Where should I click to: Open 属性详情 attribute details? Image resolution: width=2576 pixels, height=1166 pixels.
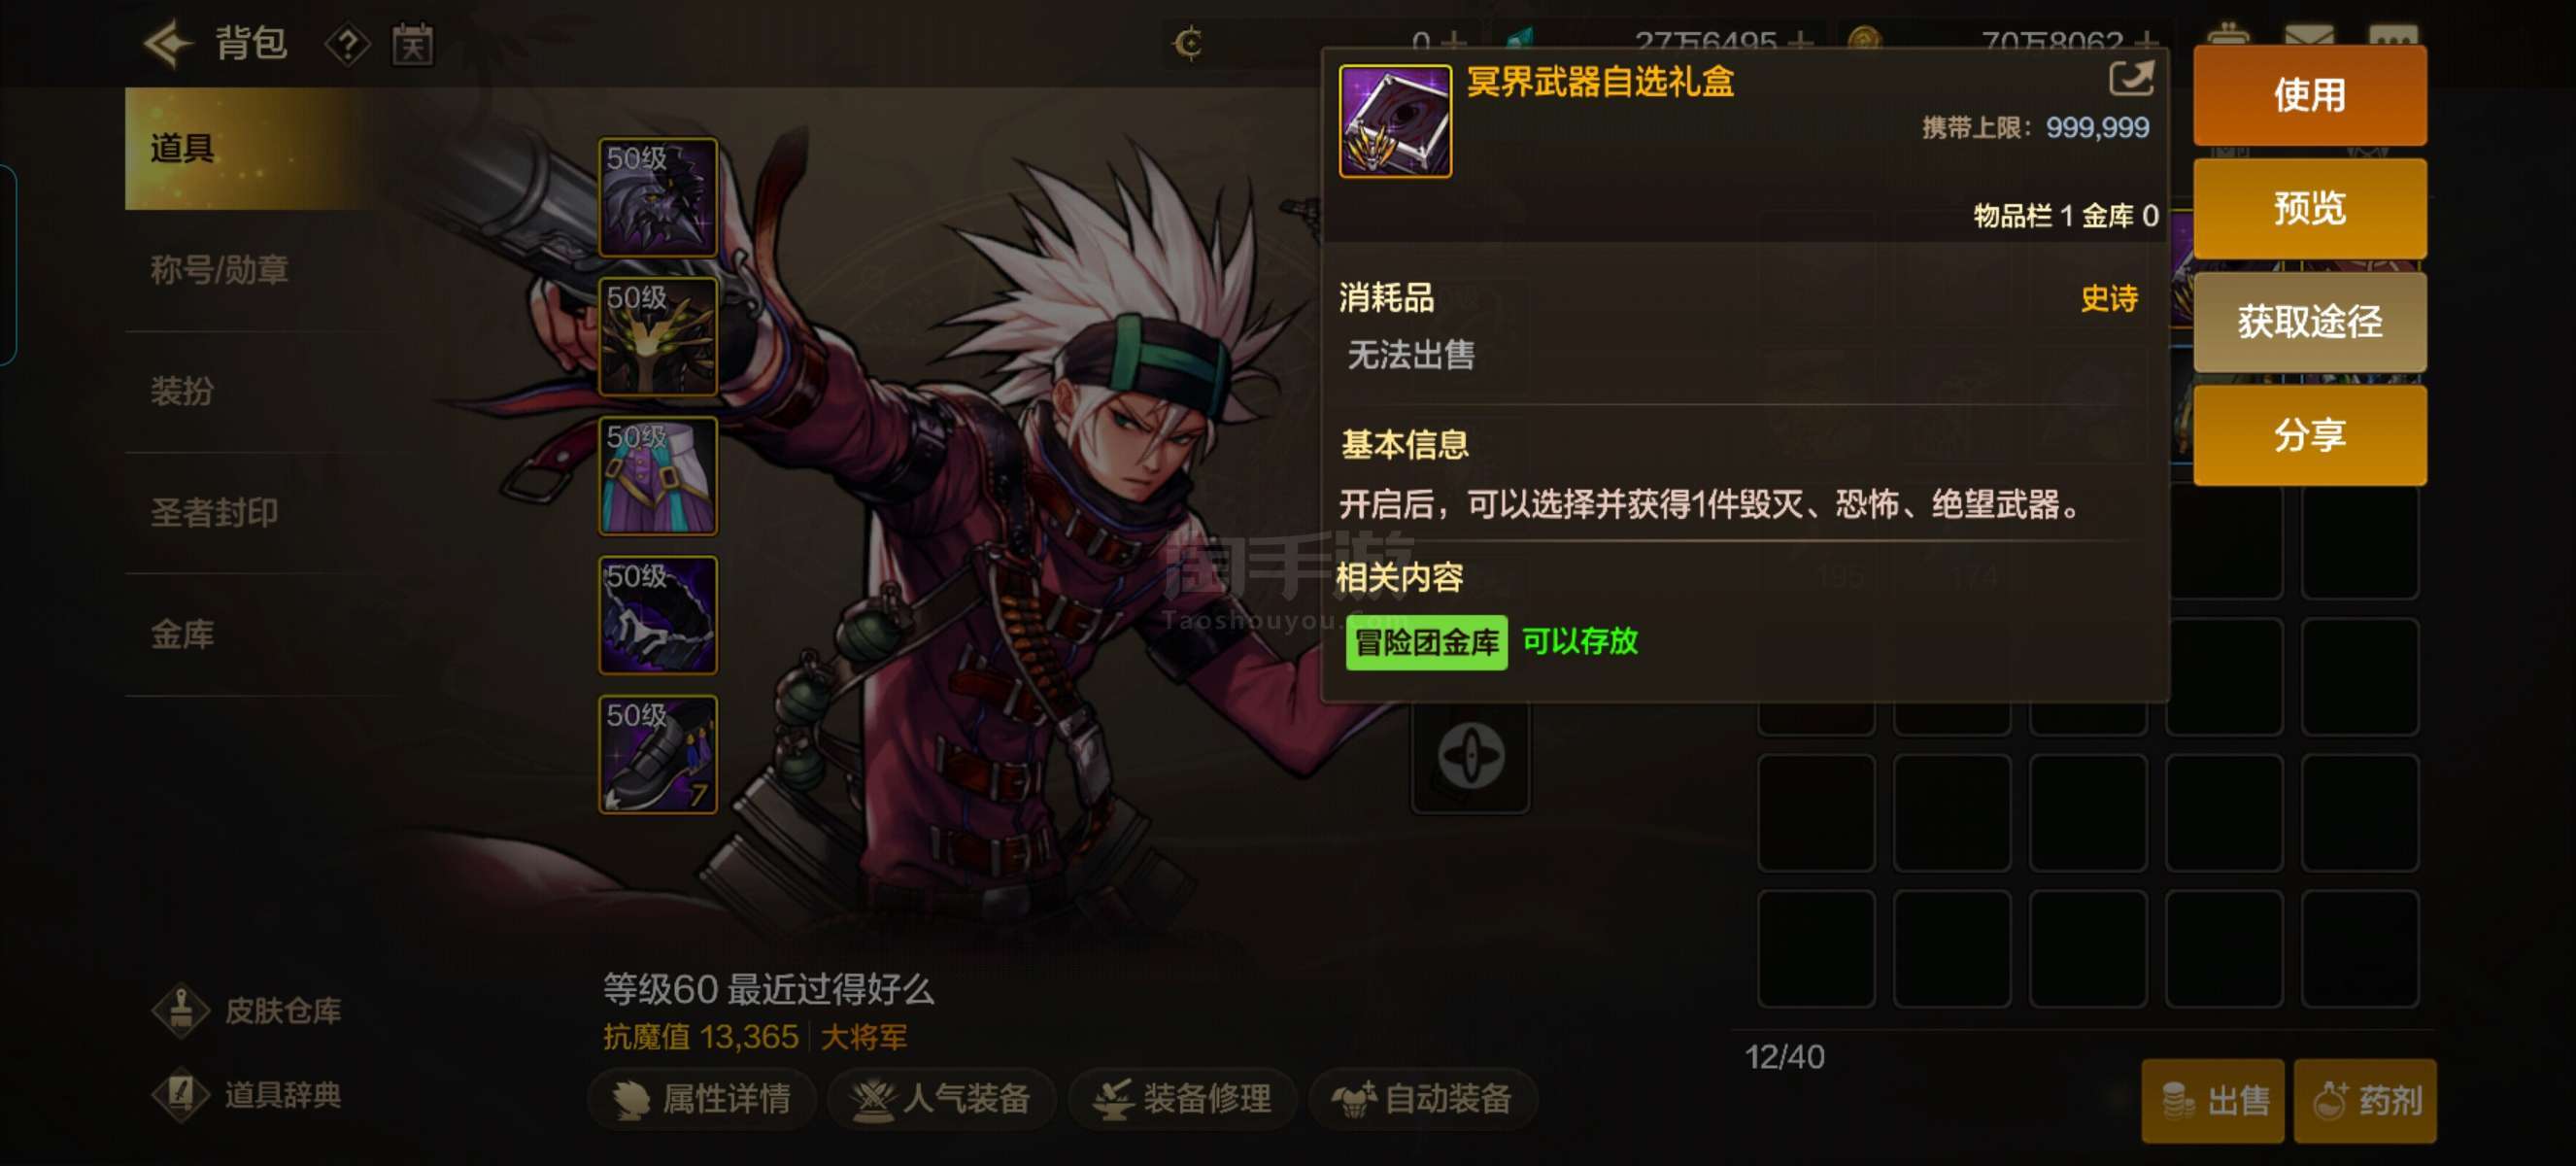701,1098
